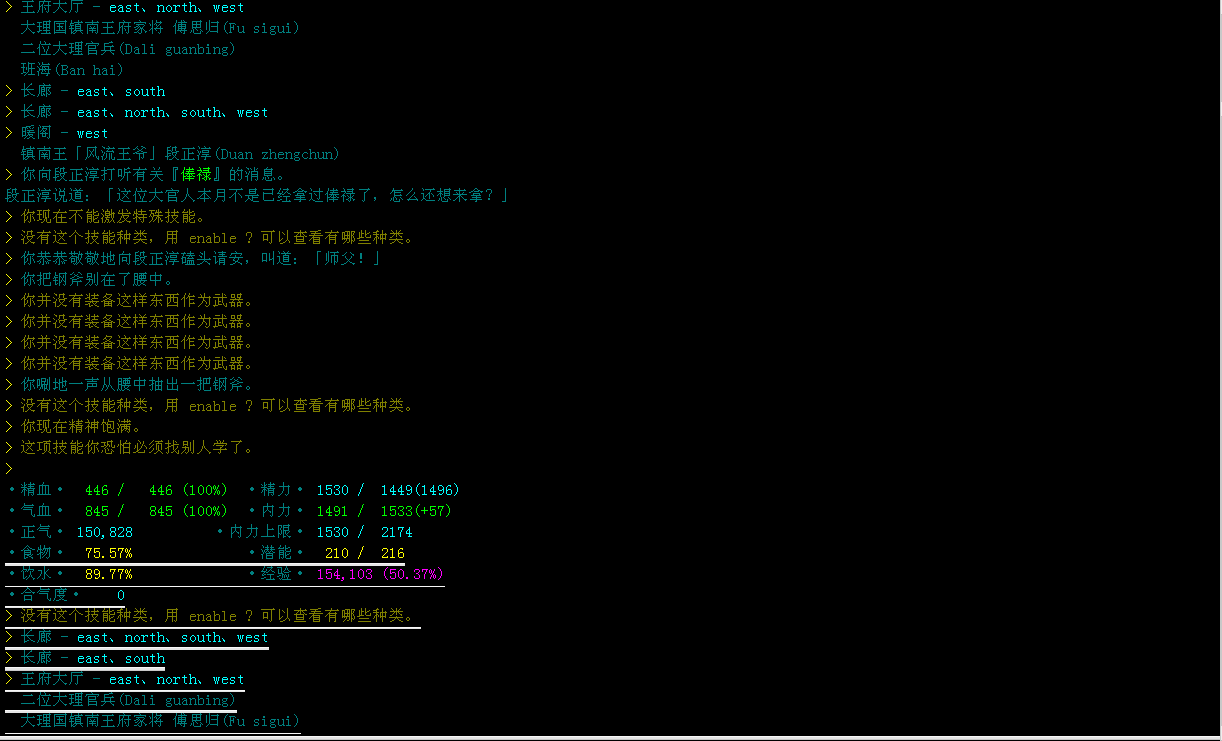Select the 精力 value "1449(1496)"
The image size is (1222, 741).
[420, 490]
